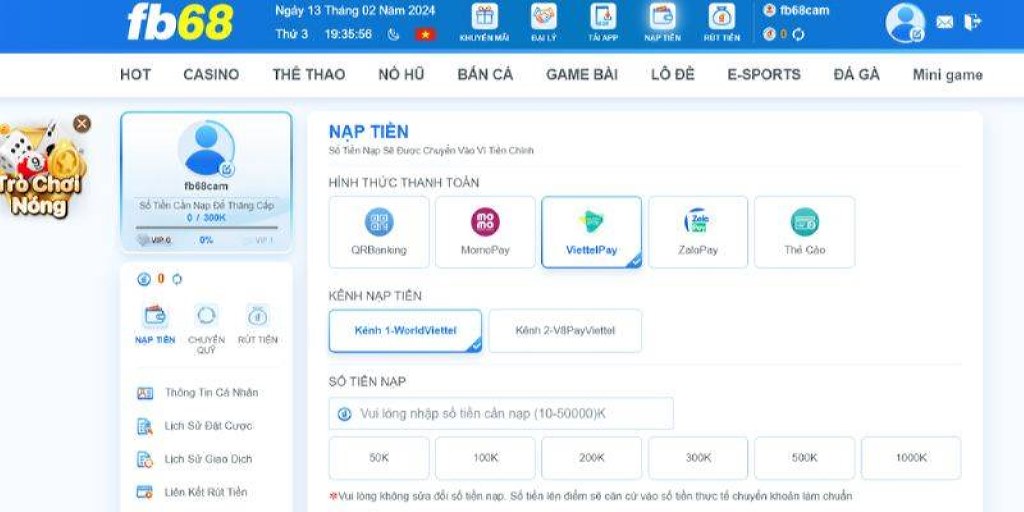Viewport: 1024px width, 512px height.
Task: Pick ZaloPay payment option
Action: (697, 232)
